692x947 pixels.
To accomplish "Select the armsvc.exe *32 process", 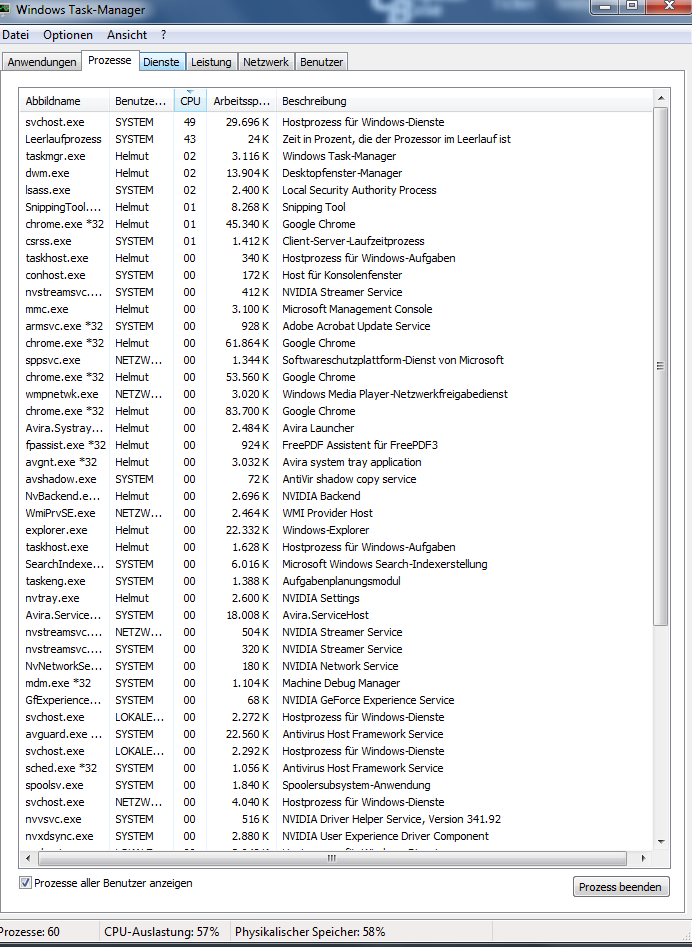I will pyautogui.click(x=336, y=326).
